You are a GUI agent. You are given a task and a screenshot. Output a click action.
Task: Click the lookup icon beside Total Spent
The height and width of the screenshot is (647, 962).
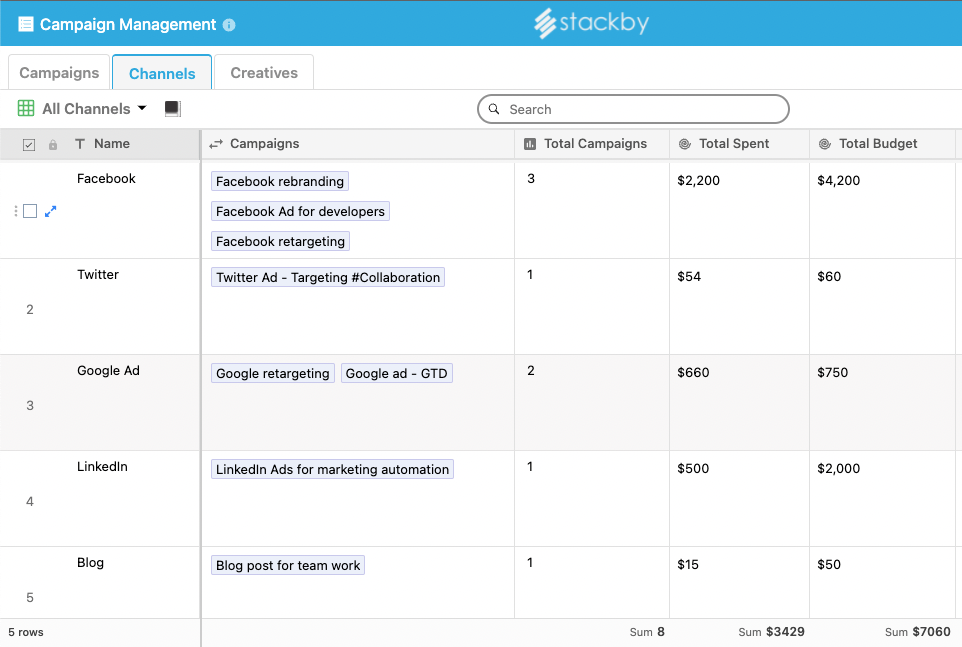(x=685, y=144)
